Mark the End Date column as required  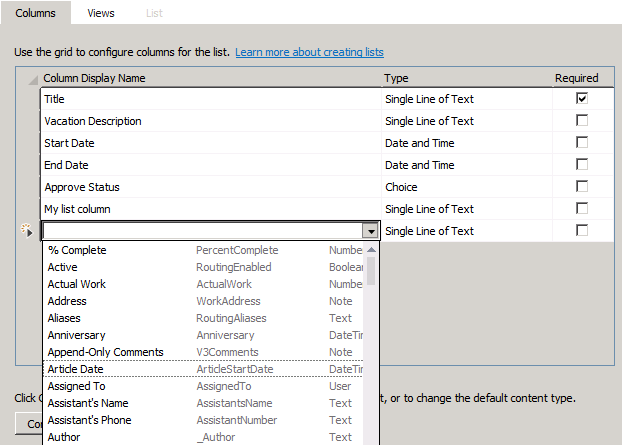click(x=582, y=165)
